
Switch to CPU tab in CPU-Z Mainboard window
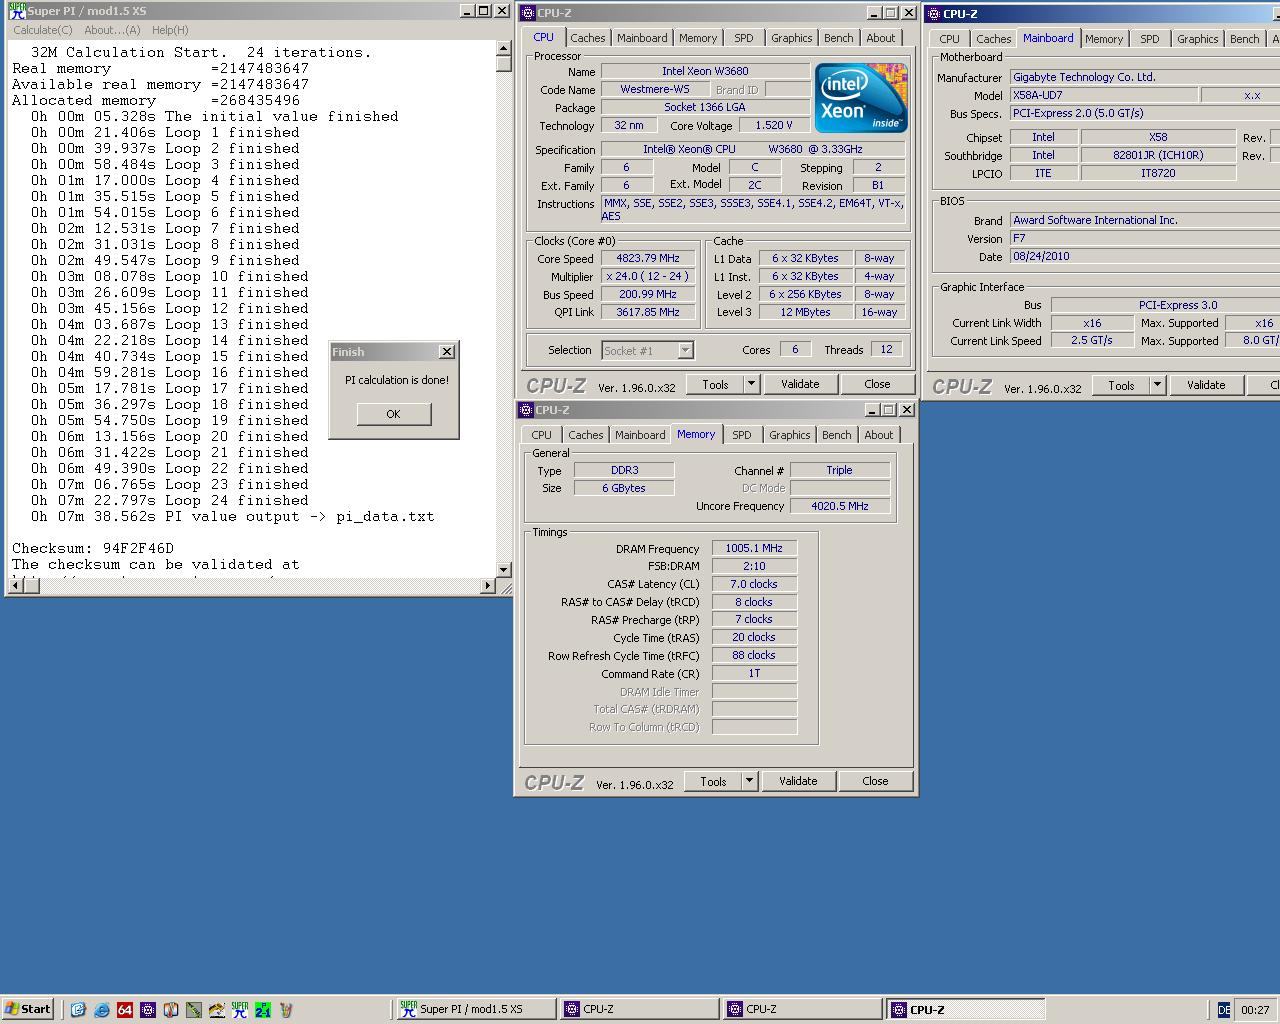tap(949, 39)
